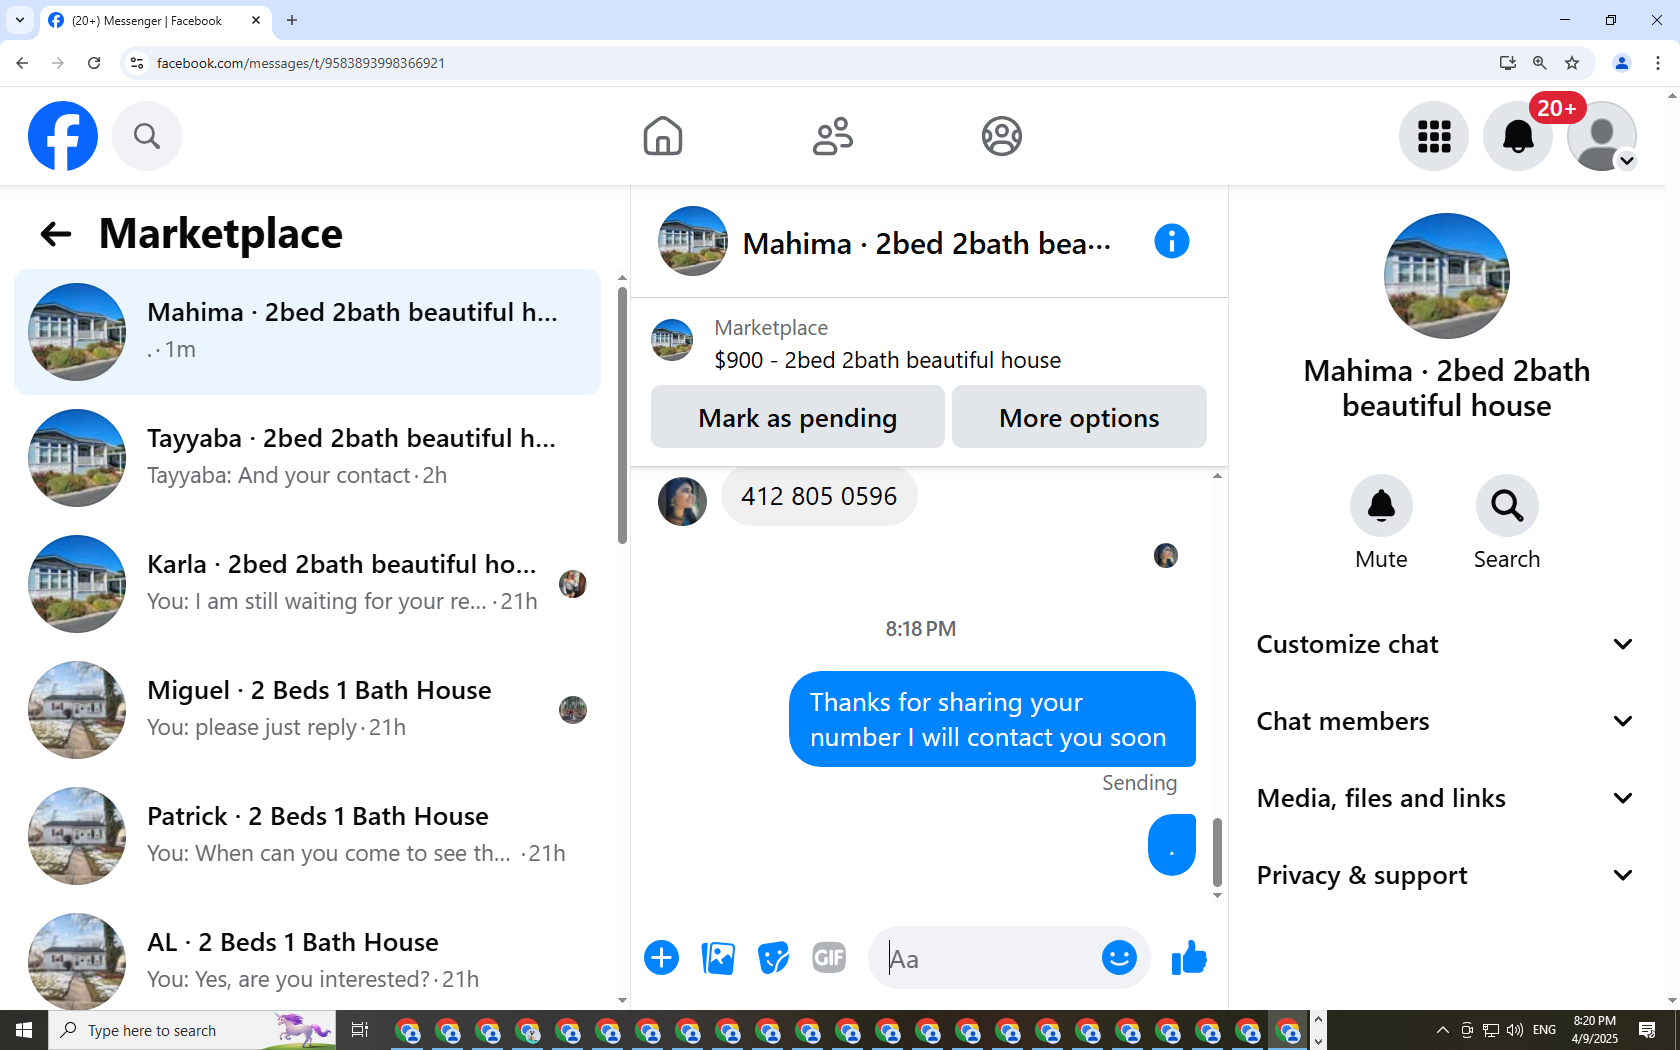Click the More options button
Viewport: 1680px width, 1050px height.
point(1079,417)
